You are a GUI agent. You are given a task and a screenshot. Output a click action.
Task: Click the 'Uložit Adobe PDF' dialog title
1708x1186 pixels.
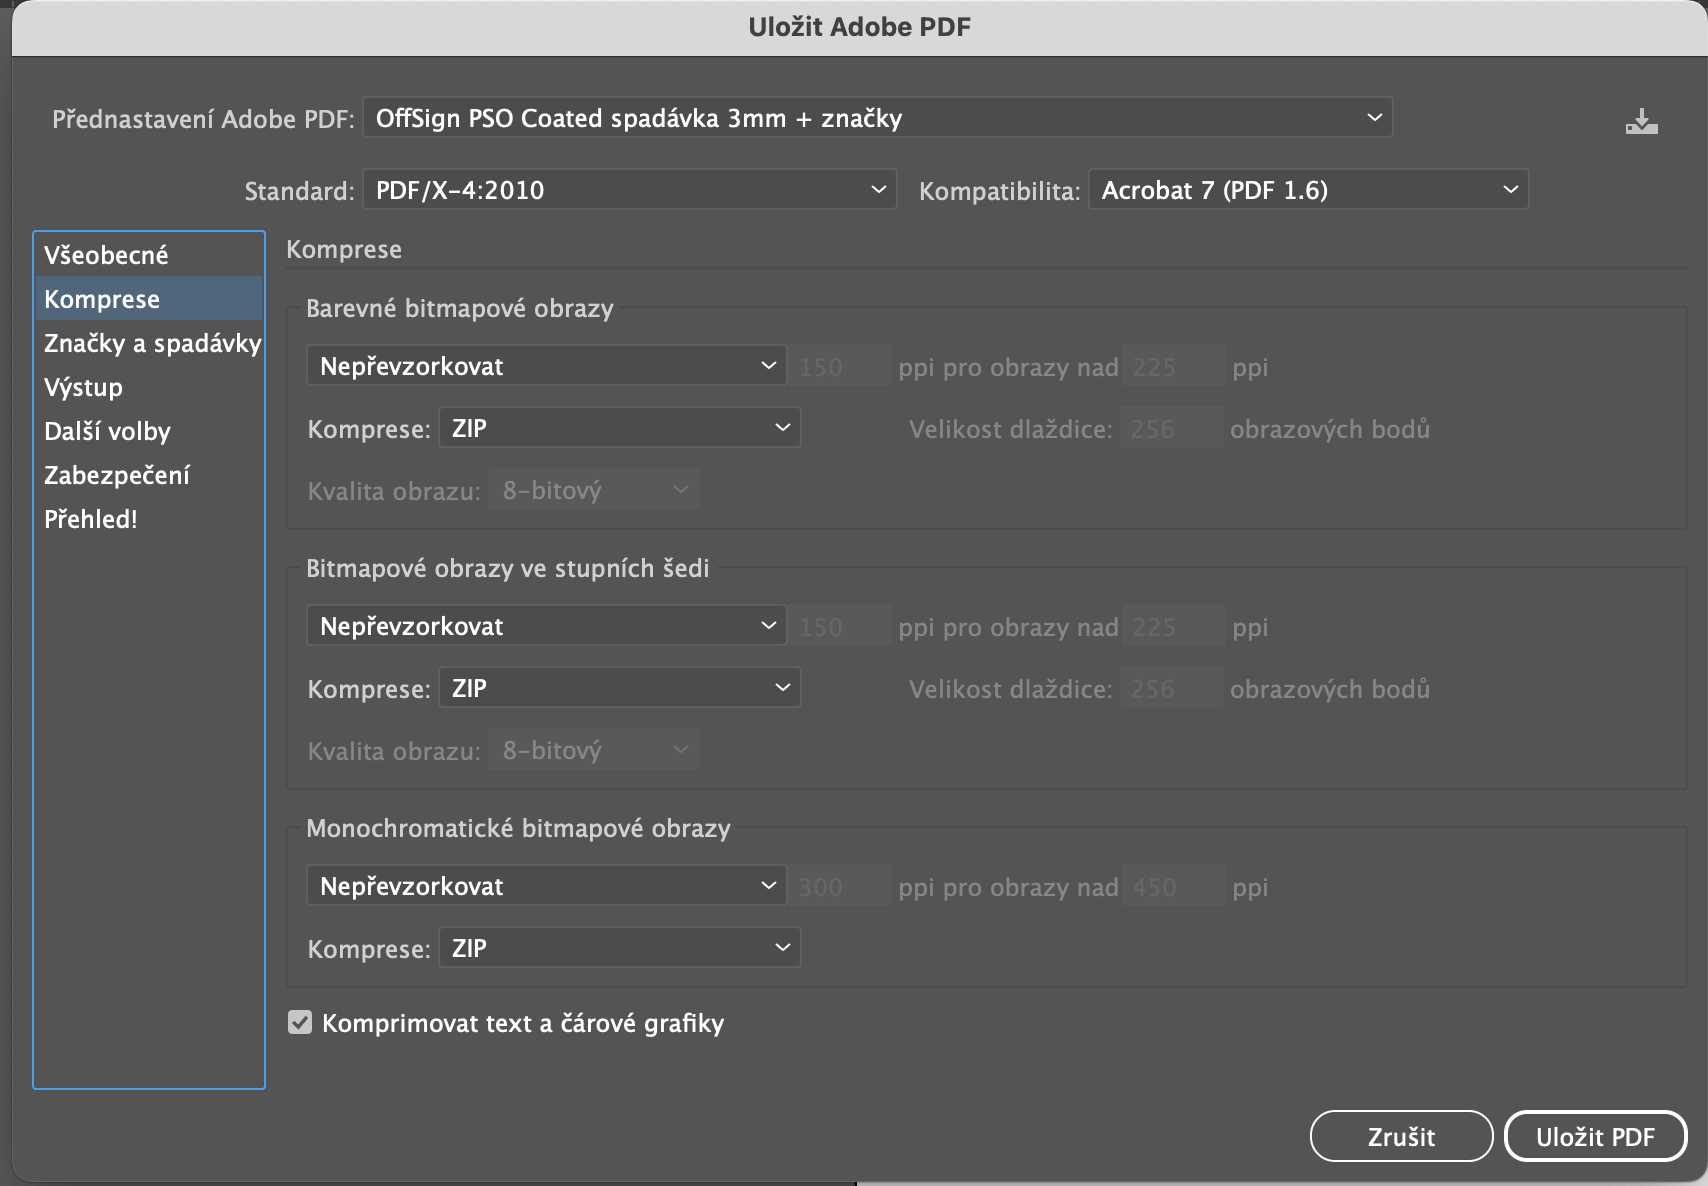click(x=860, y=27)
